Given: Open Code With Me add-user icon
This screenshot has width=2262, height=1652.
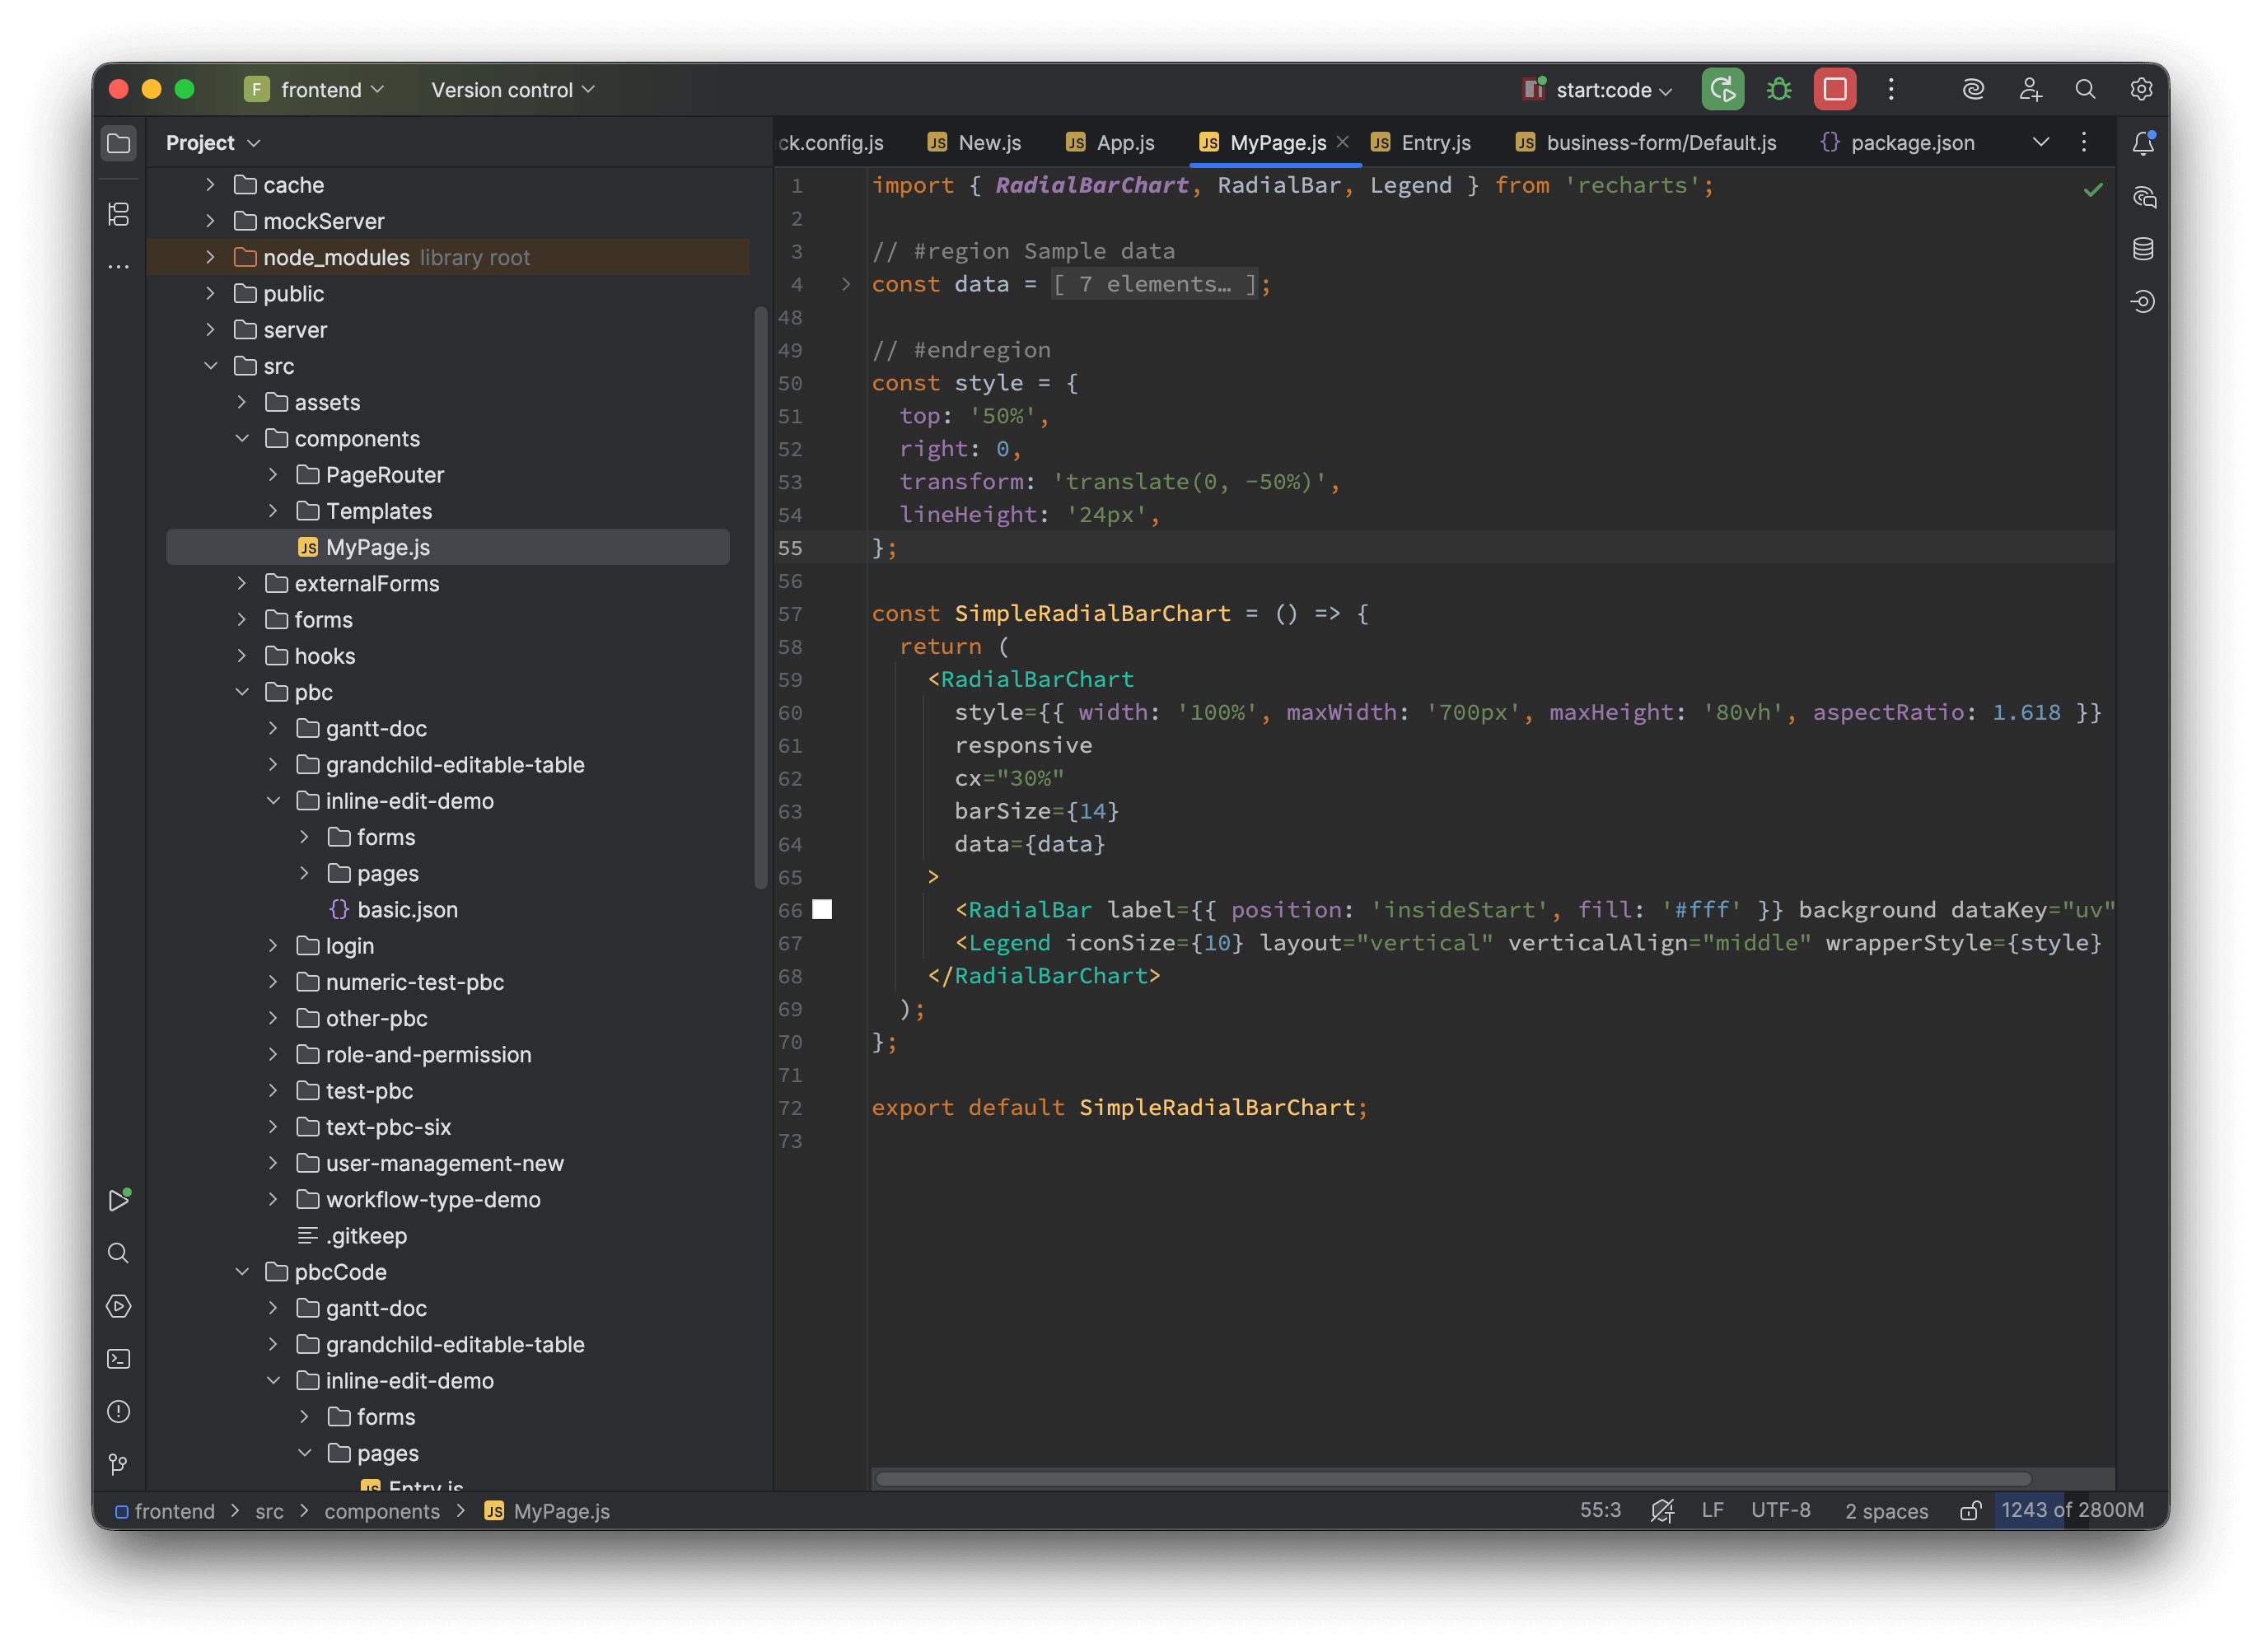Looking at the screenshot, I should (2030, 89).
